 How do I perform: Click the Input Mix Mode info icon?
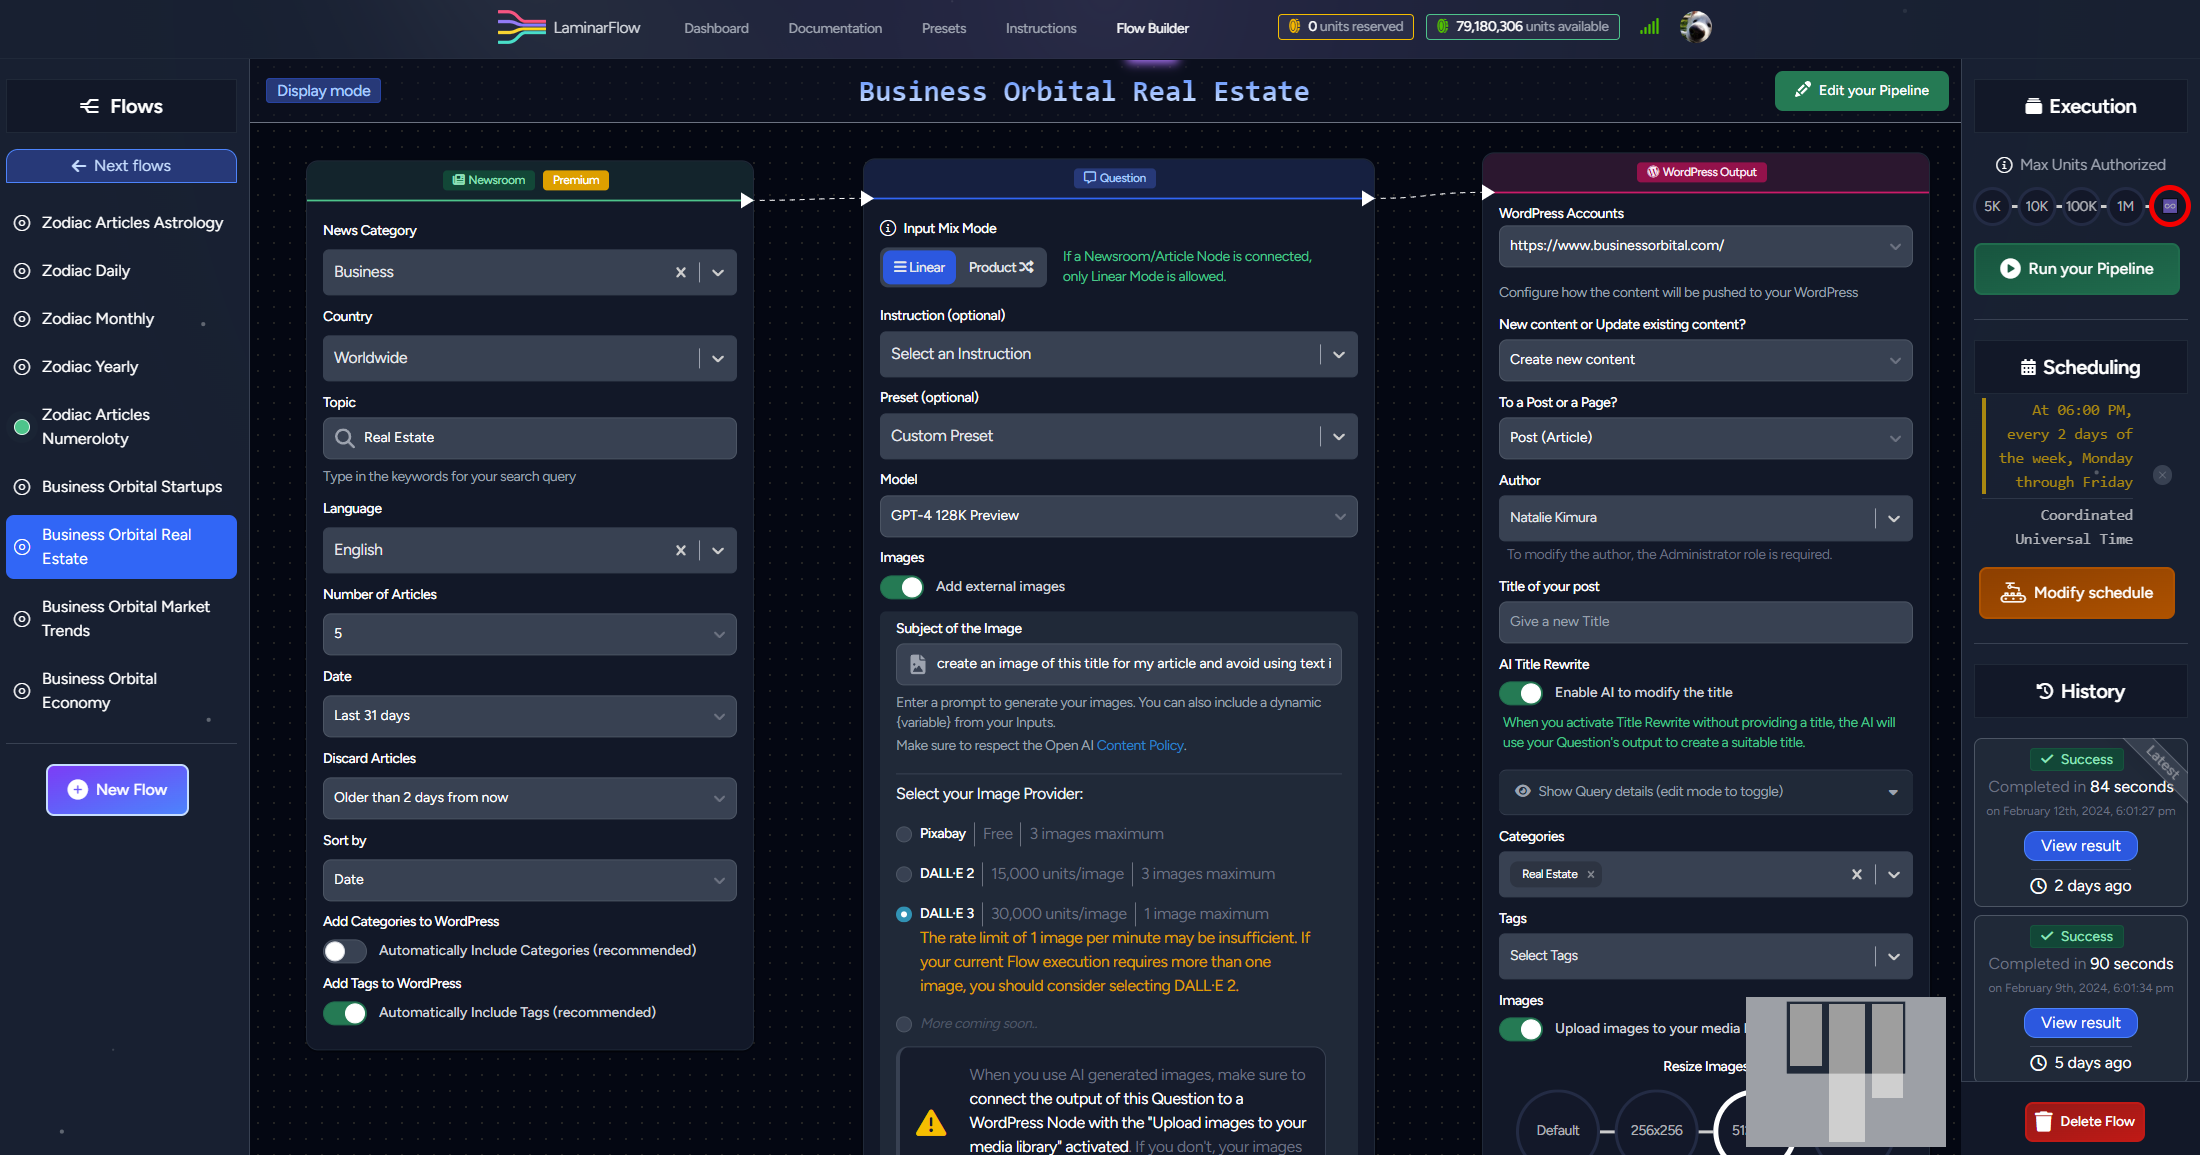[x=887, y=228]
